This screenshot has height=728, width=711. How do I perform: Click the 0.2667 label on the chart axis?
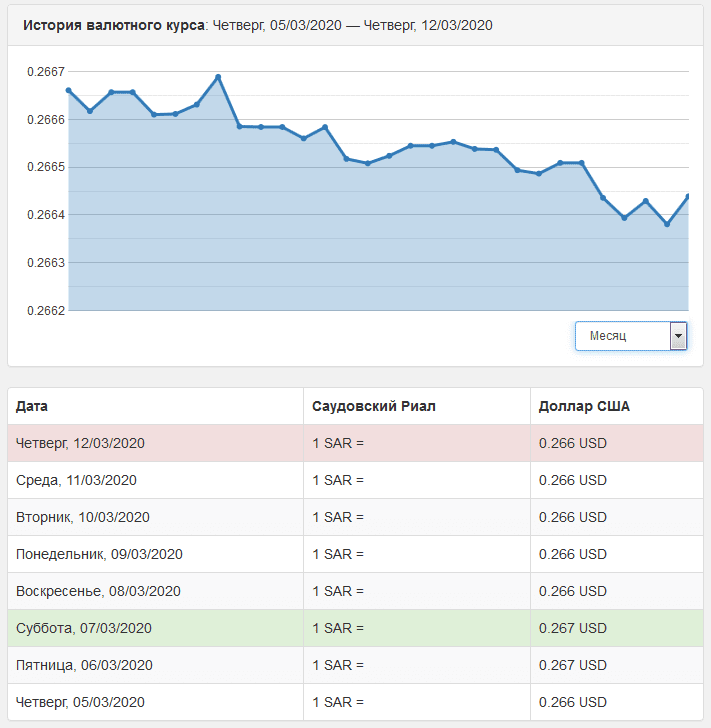tap(44, 72)
